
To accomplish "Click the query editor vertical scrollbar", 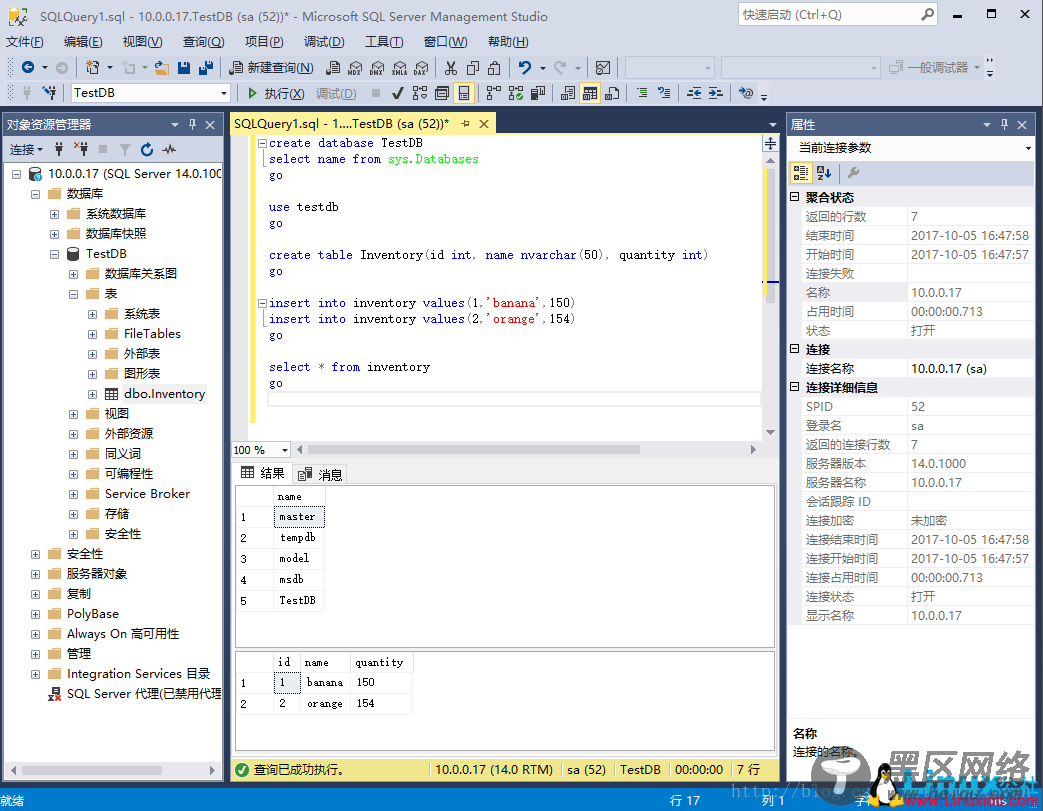I will pos(770,234).
